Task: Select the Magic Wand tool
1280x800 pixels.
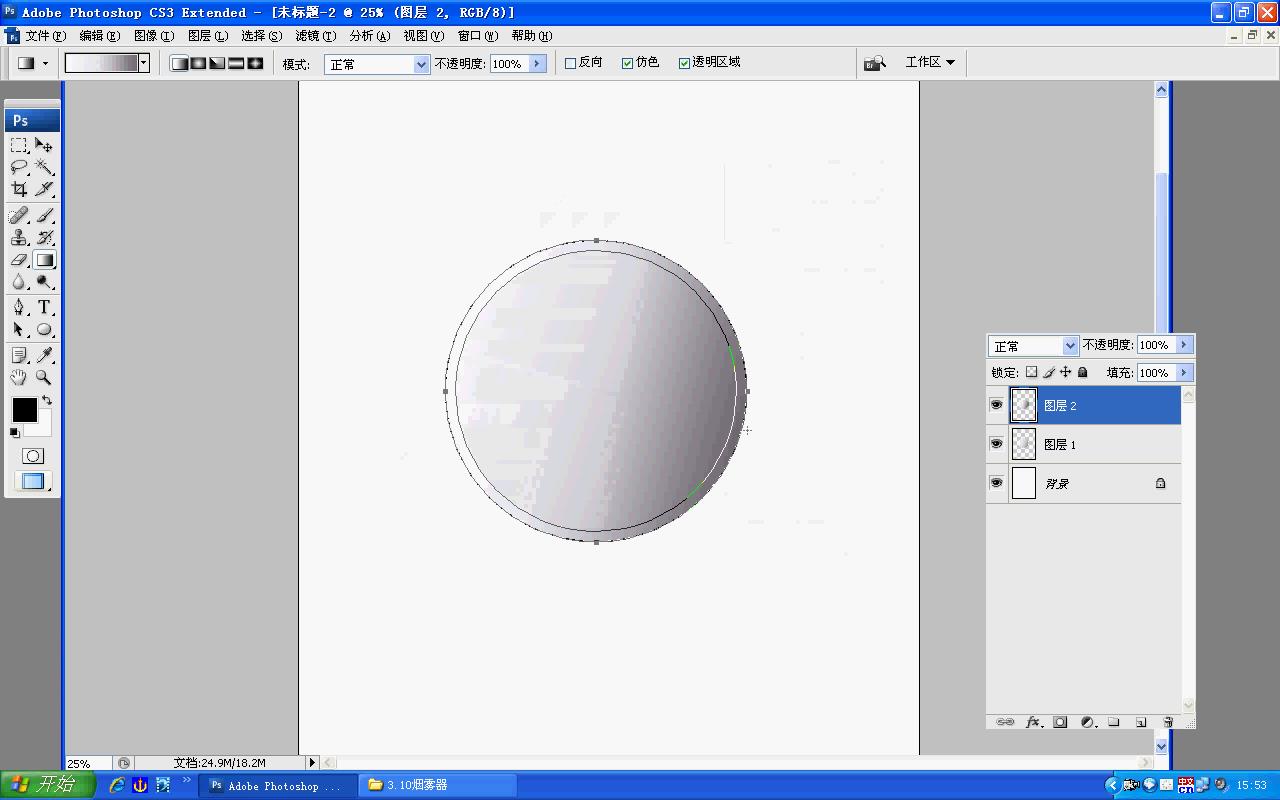Action: (44, 167)
